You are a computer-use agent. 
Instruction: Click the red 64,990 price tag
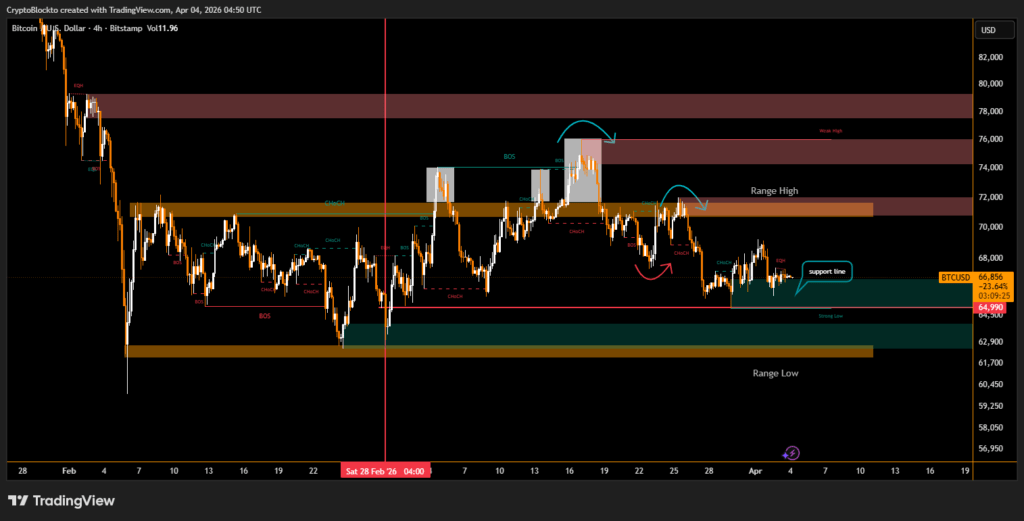(x=988, y=308)
